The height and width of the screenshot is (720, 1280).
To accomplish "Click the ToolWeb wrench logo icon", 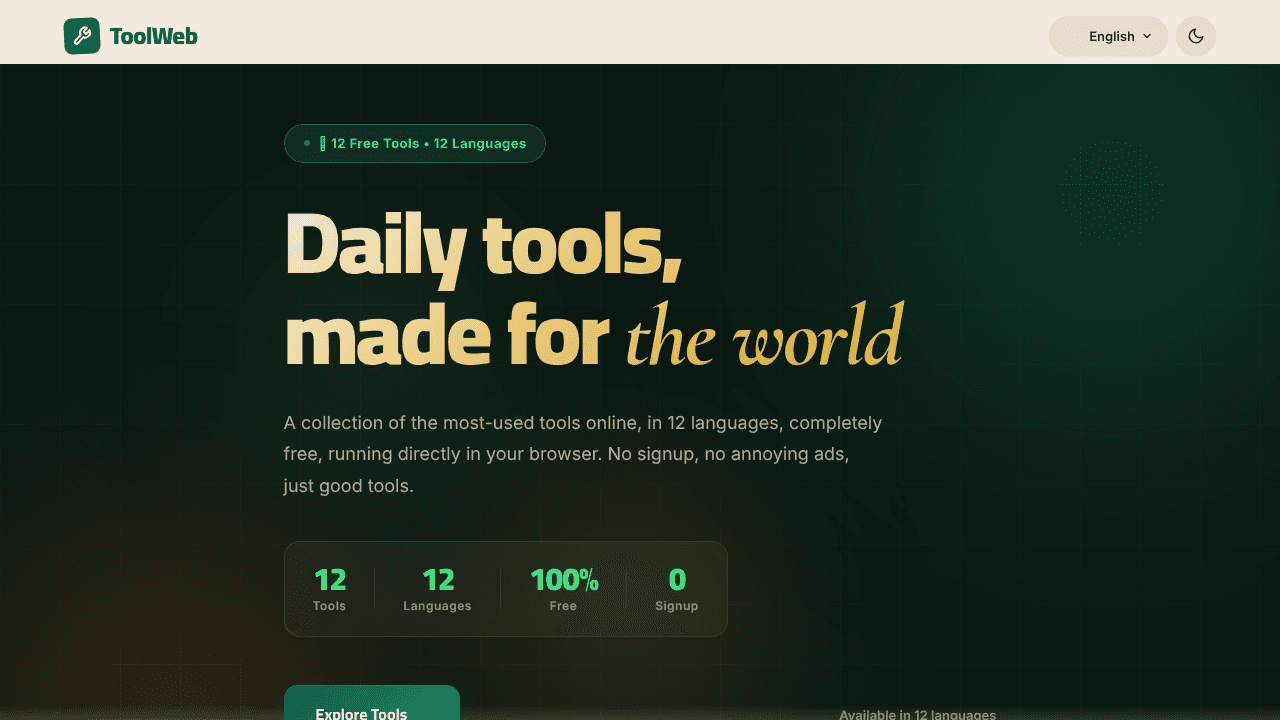I will click(x=82, y=36).
